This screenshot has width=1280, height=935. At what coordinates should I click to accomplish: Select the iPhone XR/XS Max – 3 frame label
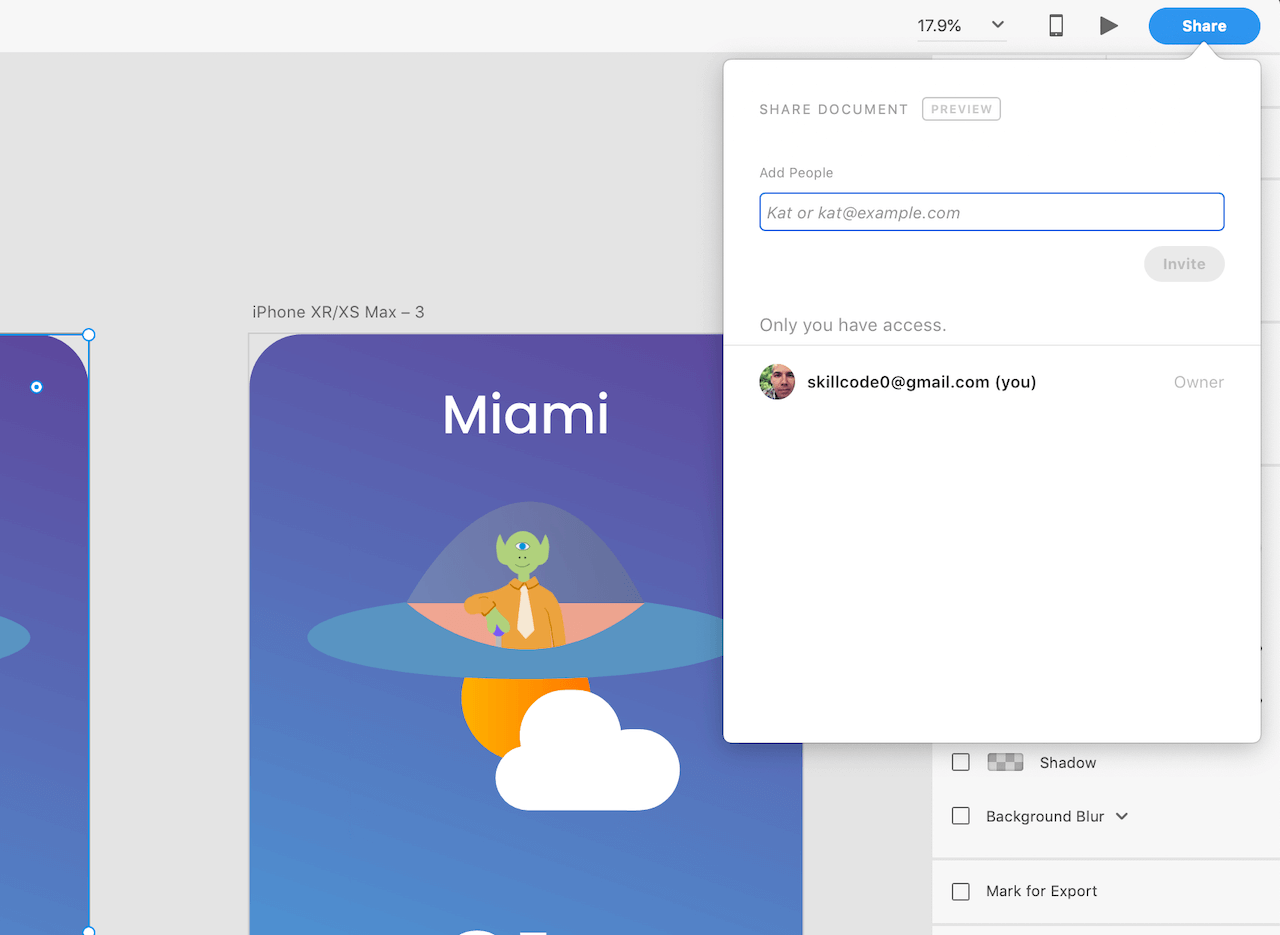(338, 311)
